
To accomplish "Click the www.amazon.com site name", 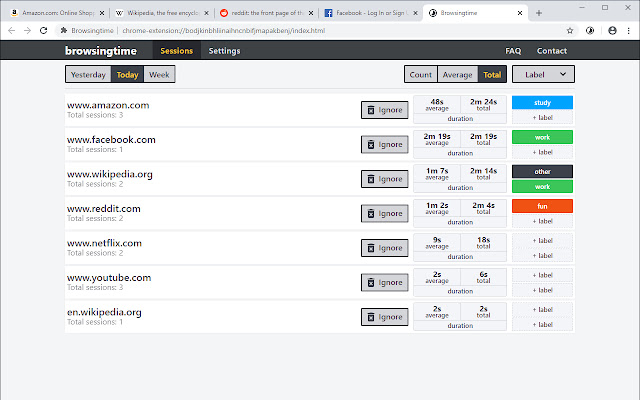I will tap(108, 105).
